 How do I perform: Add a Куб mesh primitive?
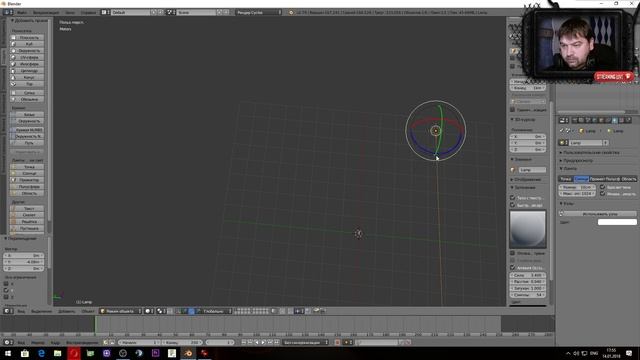(x=27, y=44)
